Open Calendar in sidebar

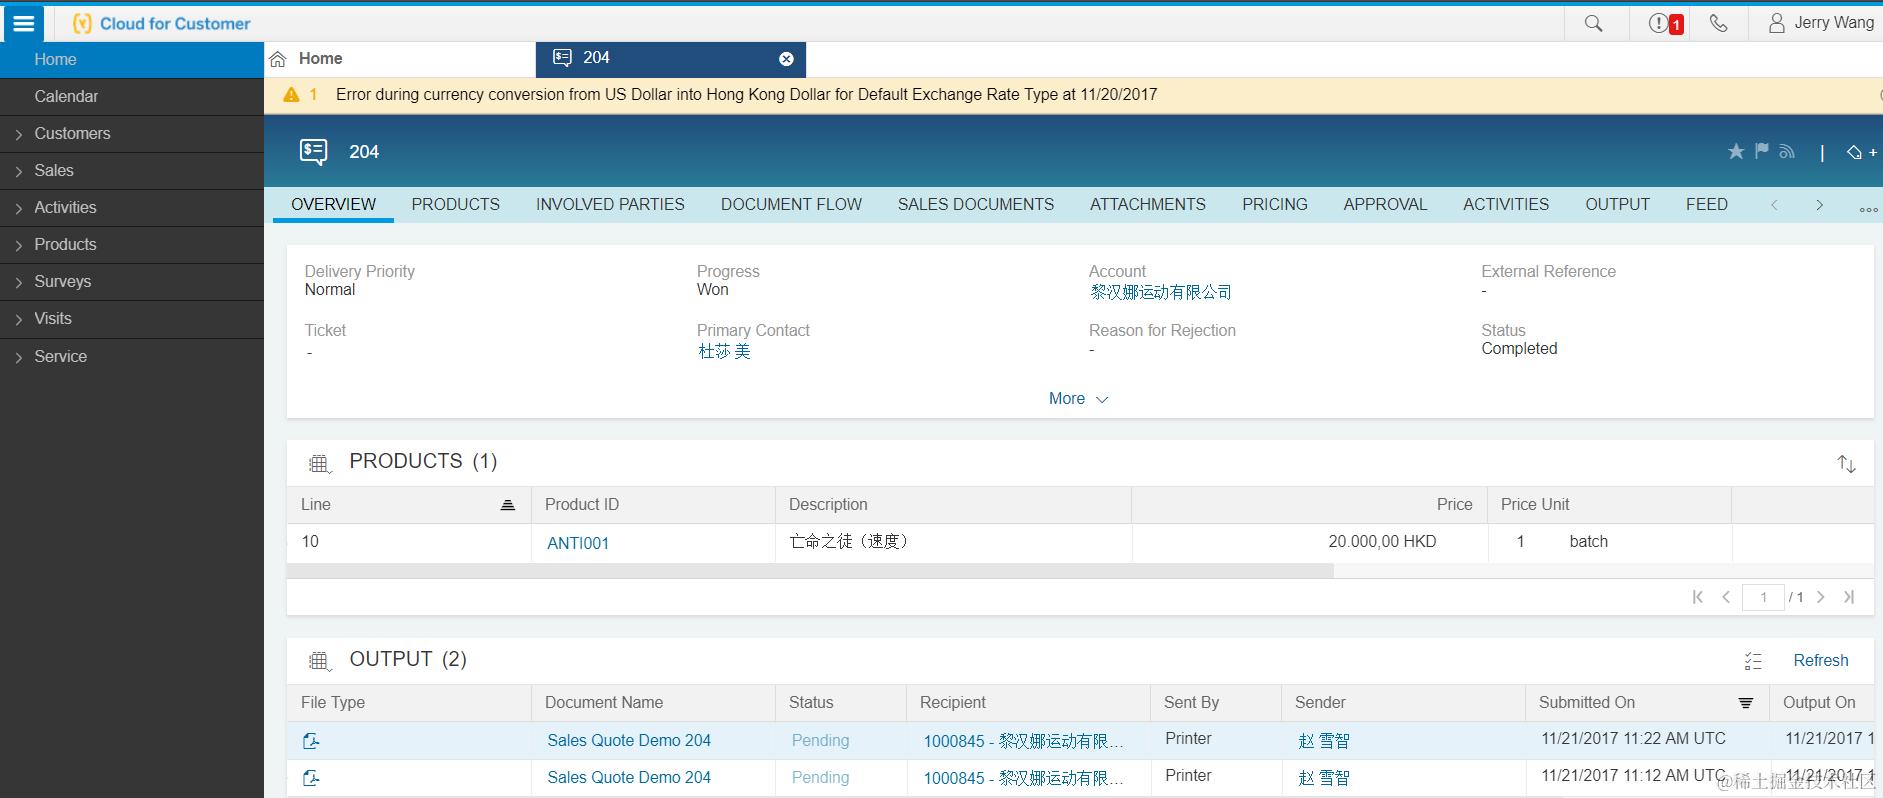(132, 97)
